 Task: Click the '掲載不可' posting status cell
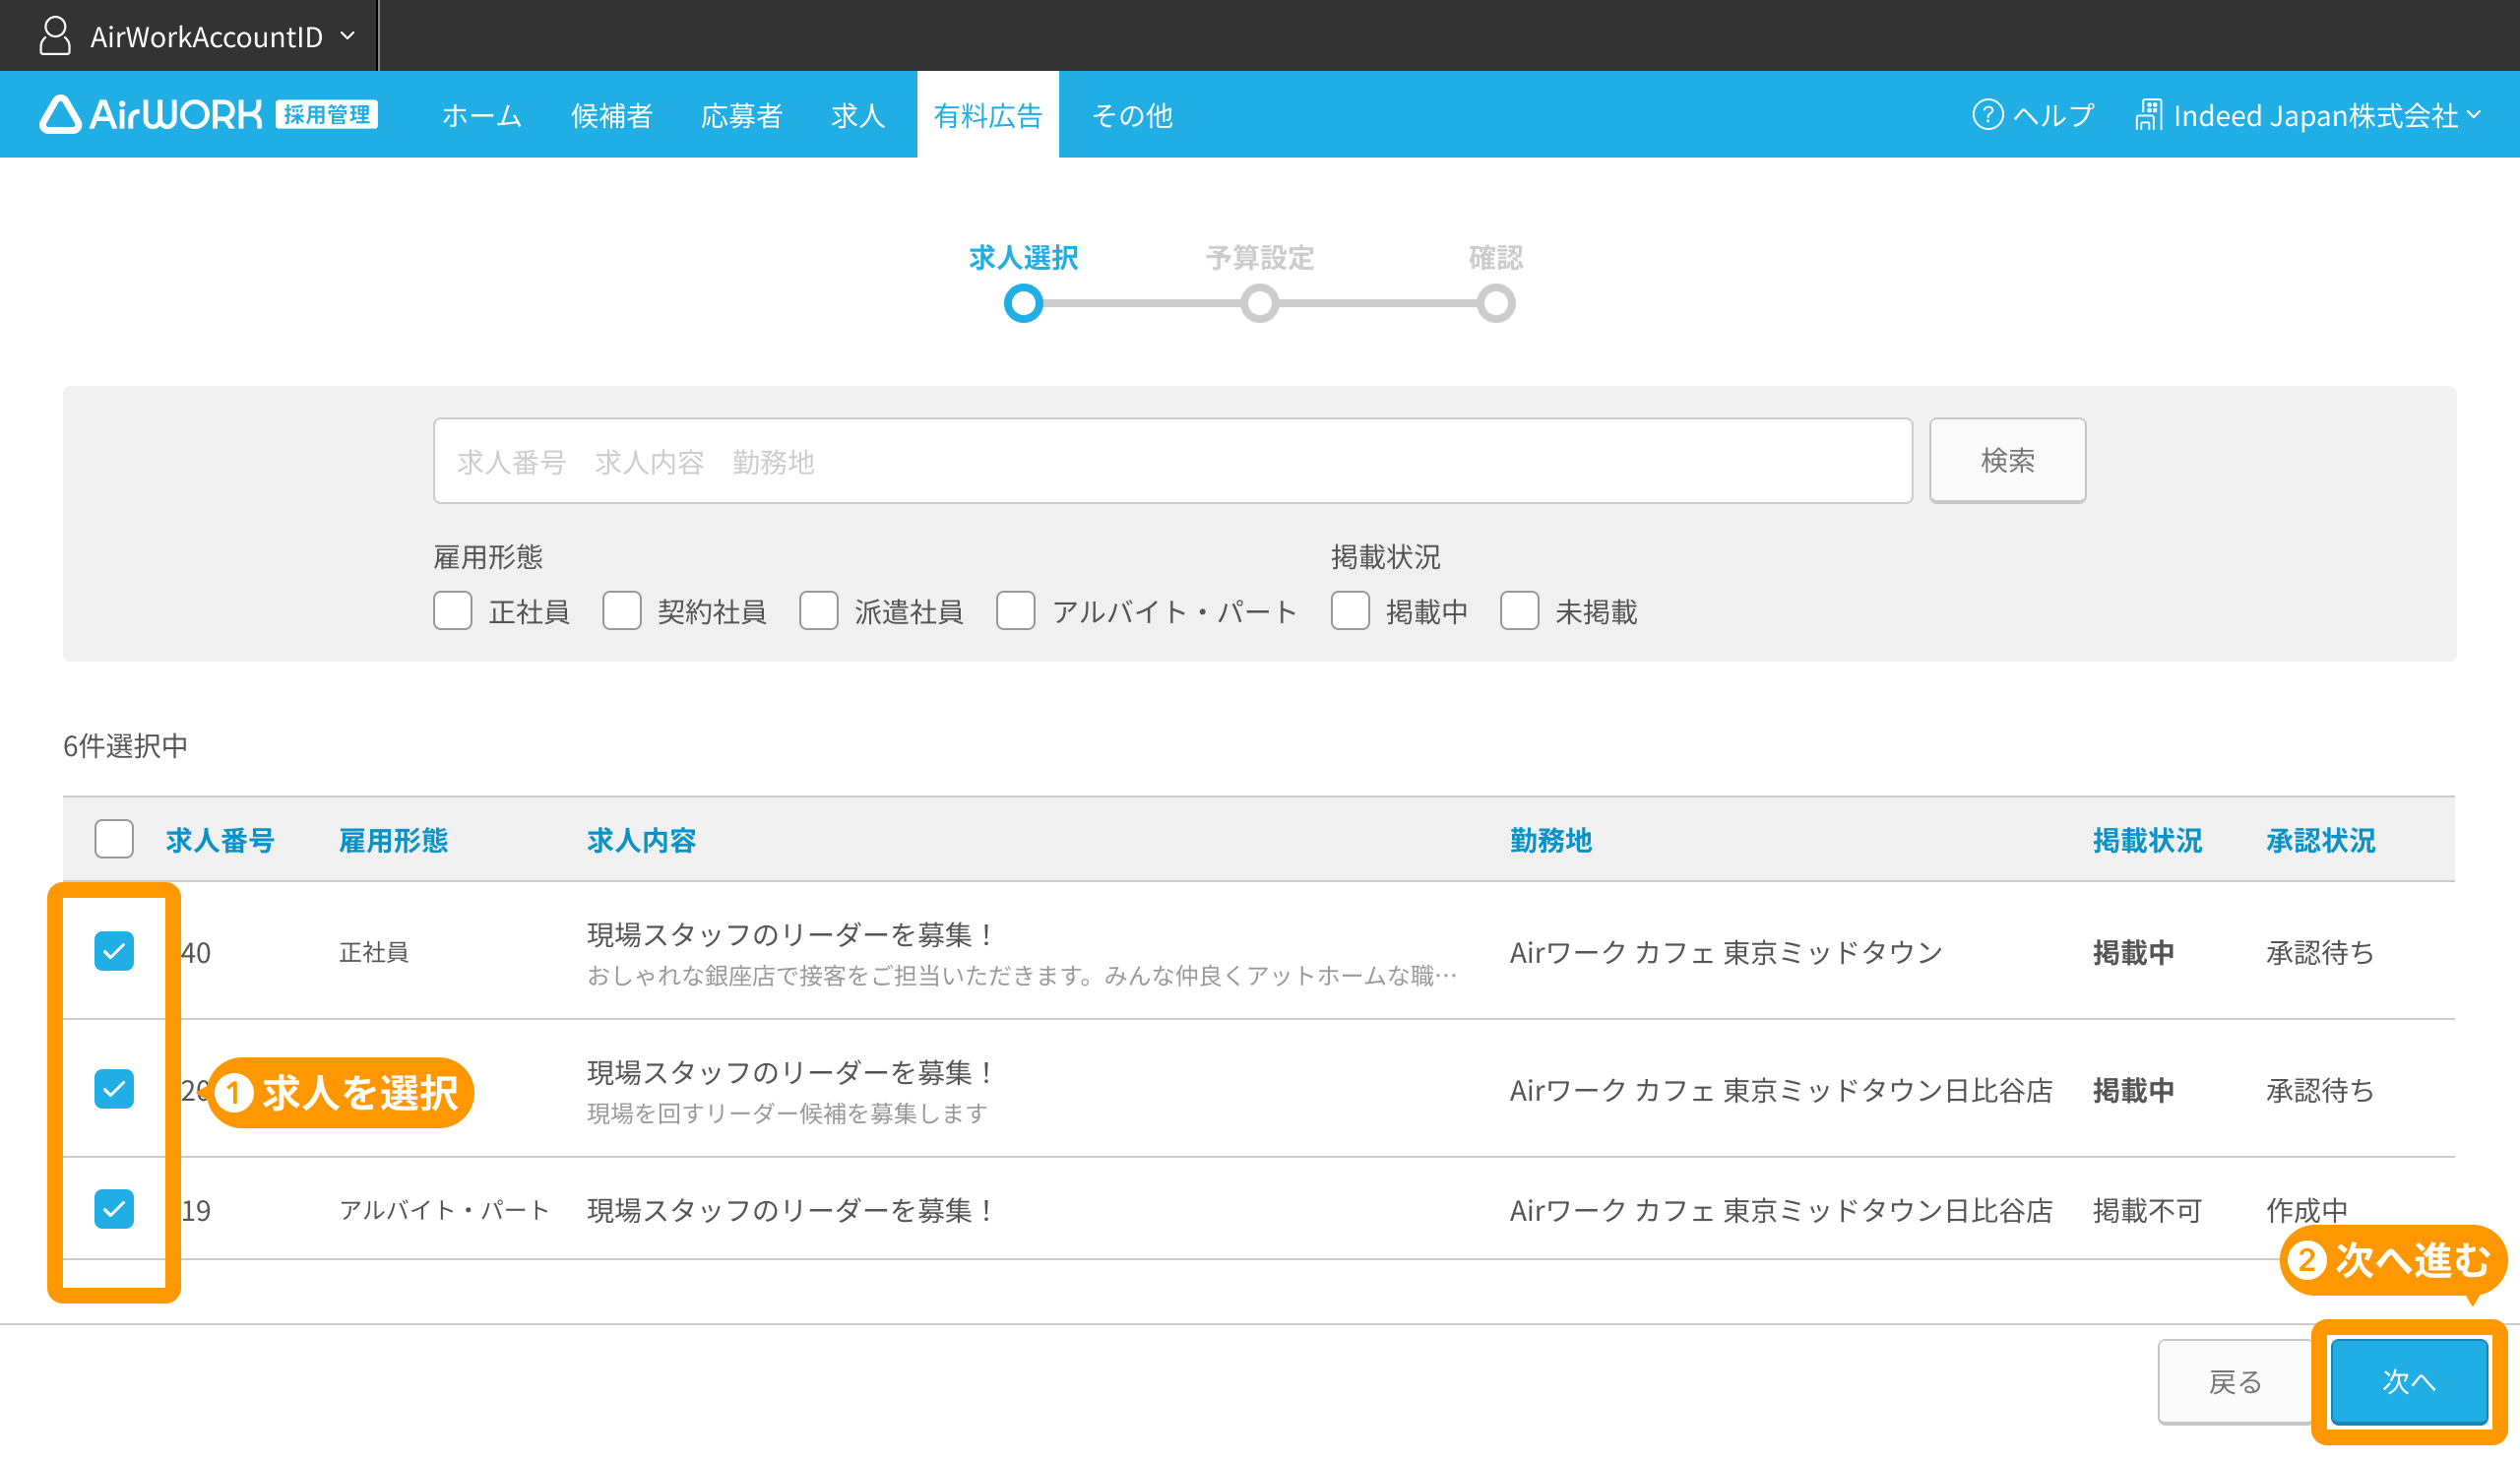(2147, 1210)
